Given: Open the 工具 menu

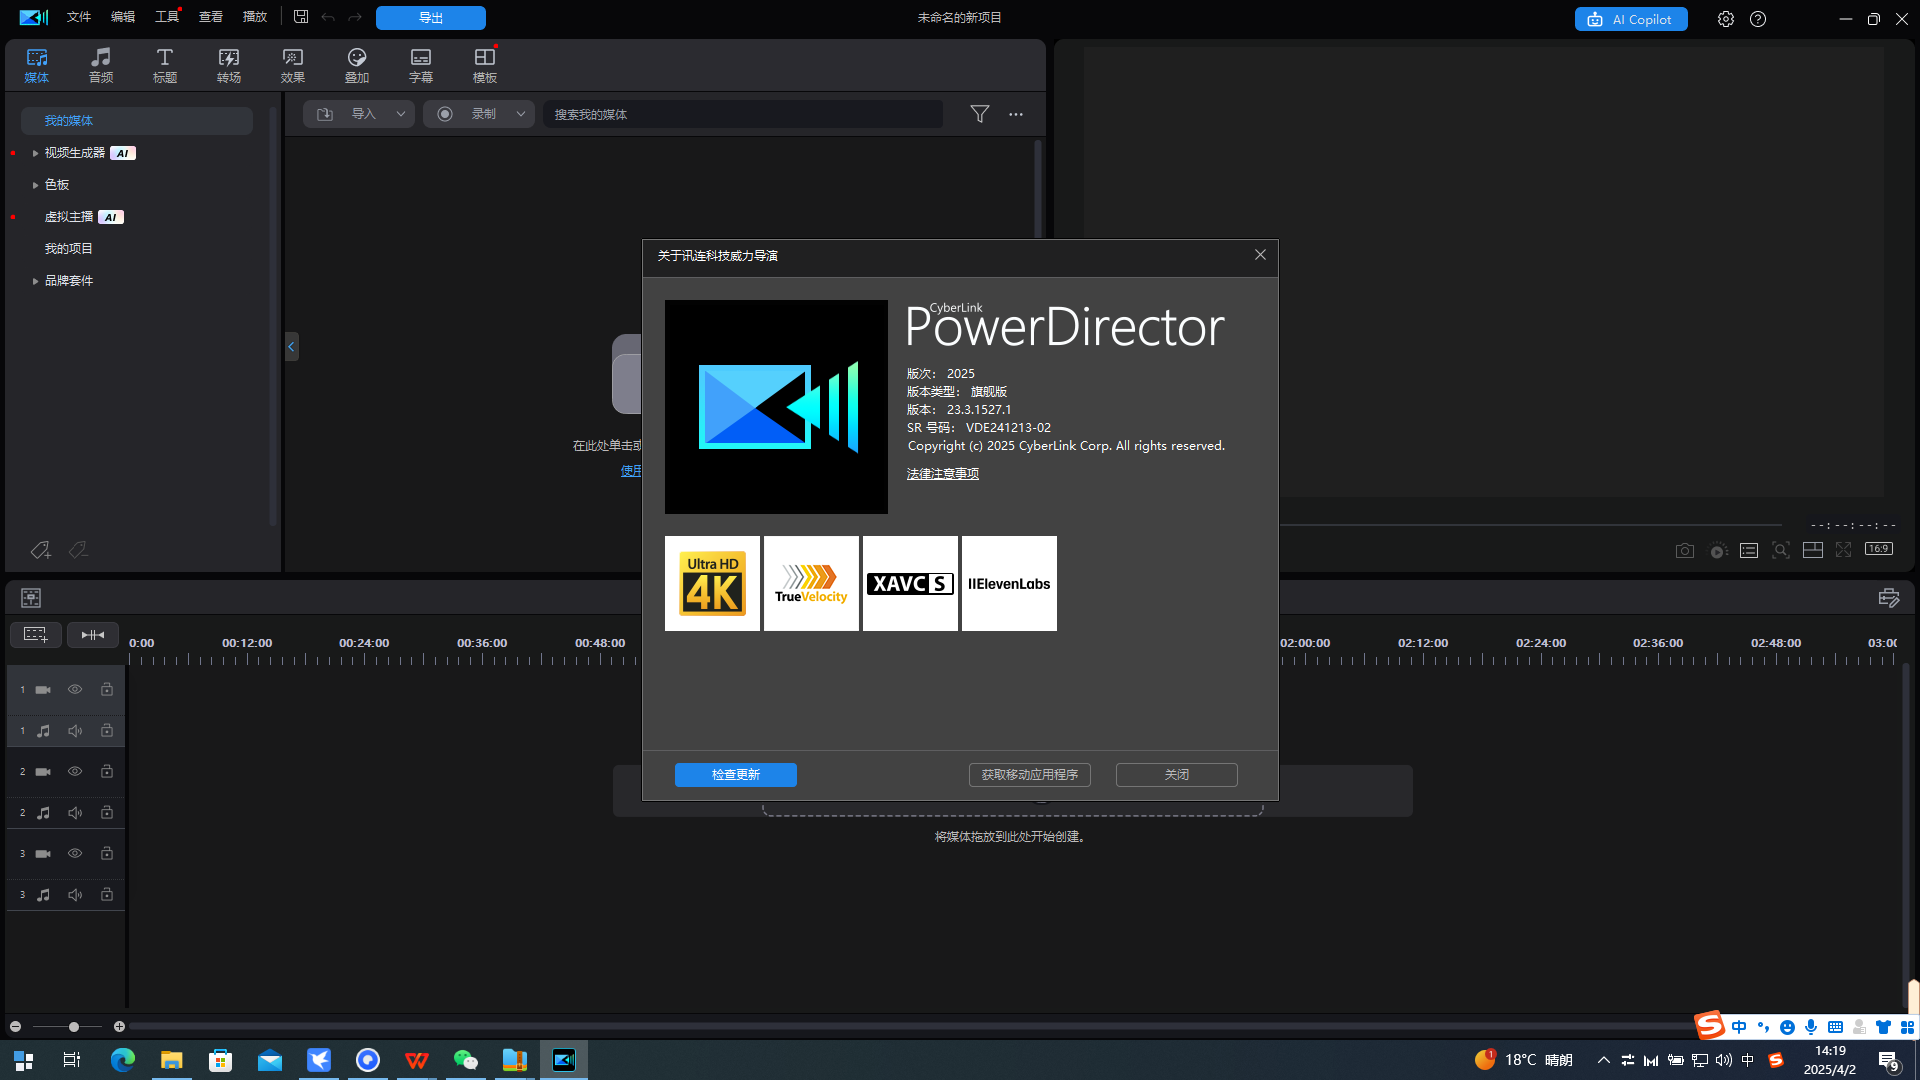Looking at the screenshot, I should point(167,17).
